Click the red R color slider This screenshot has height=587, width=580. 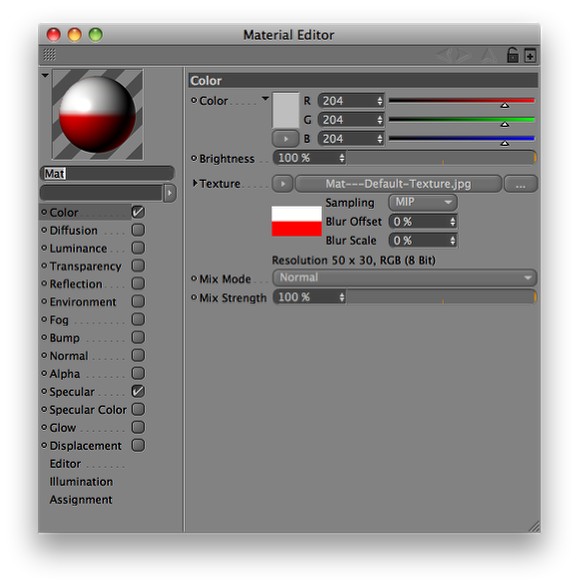[x=462, y=101]
